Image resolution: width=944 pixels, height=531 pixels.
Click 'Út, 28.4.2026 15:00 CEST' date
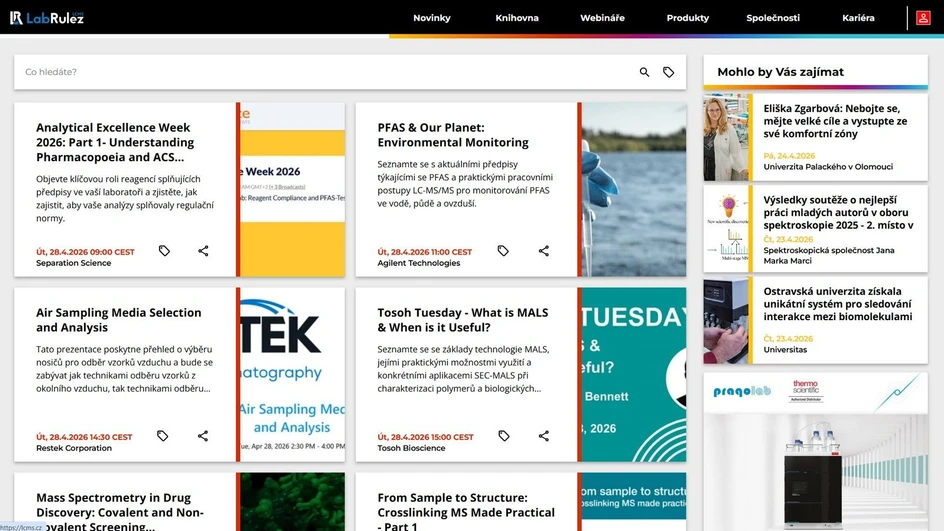coord(425,436)
